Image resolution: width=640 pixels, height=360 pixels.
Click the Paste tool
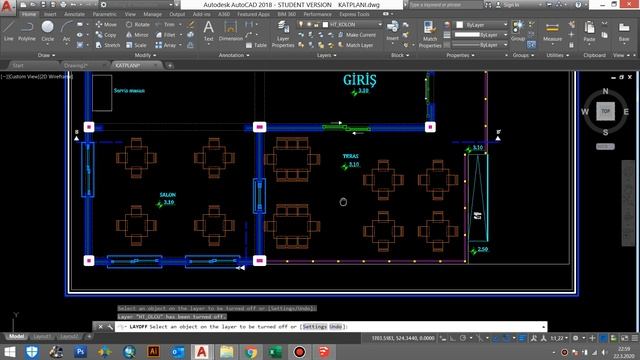[x=589, y=32]
